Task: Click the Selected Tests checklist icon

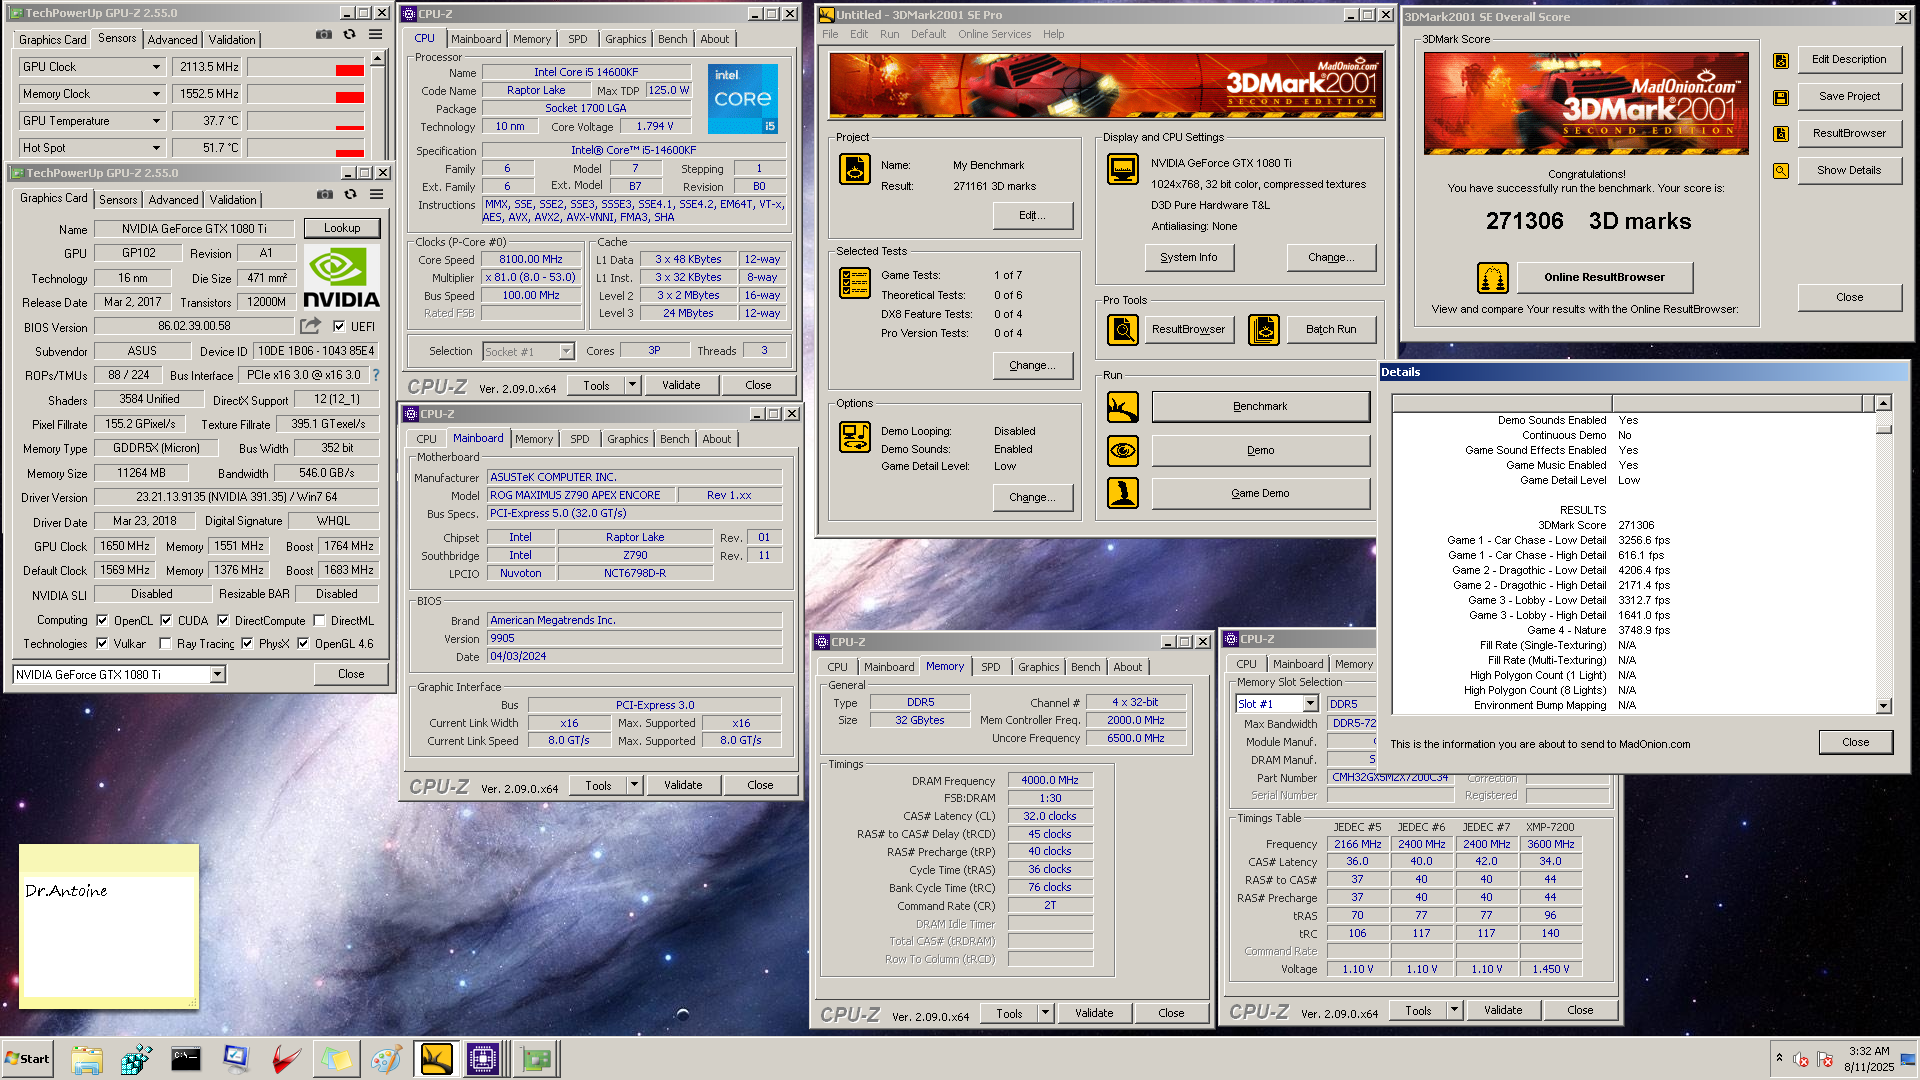Action: click(855, 283)
